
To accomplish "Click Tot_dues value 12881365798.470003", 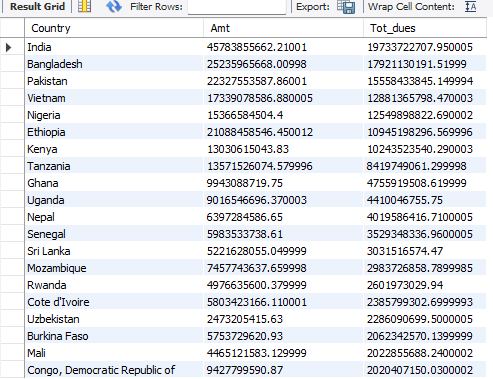I will 420,98.
